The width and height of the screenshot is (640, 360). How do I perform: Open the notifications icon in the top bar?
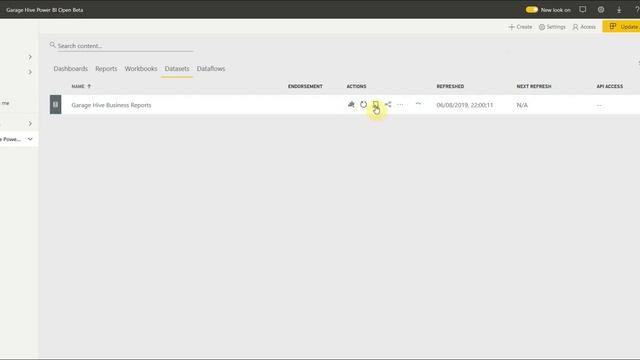pyautogui.click(x=582, y=9)
